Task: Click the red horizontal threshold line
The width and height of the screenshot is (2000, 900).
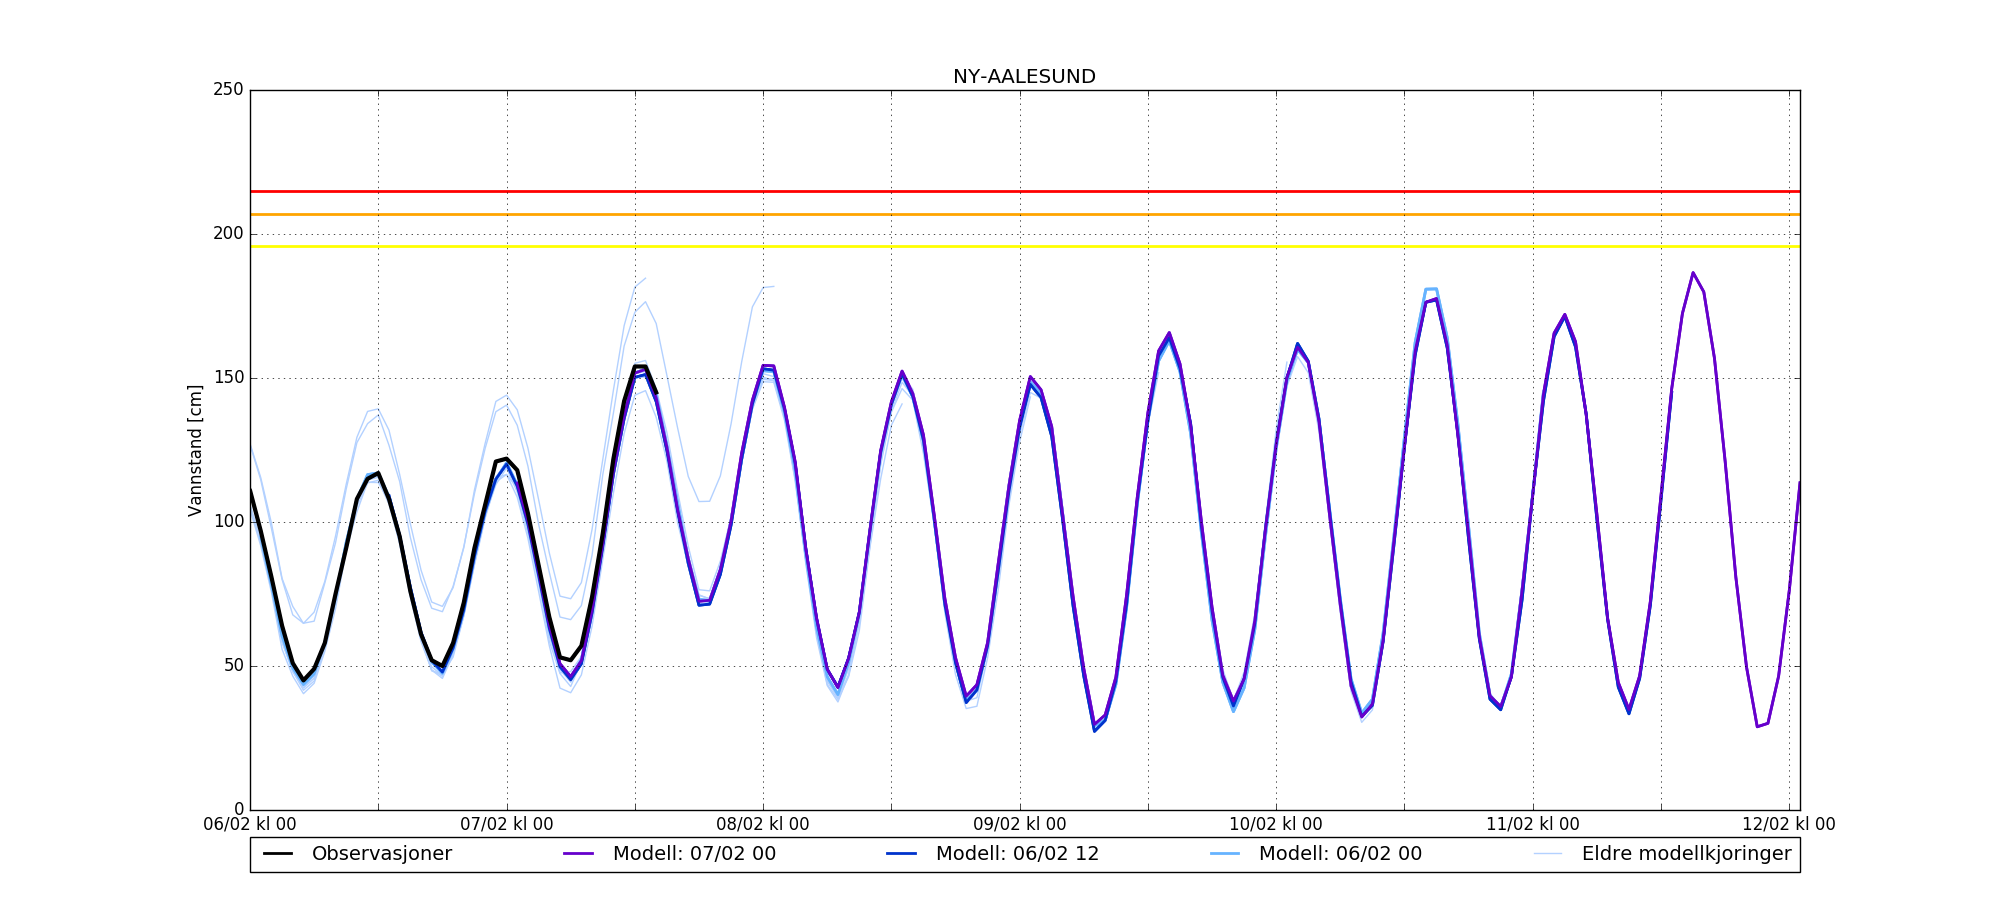Action: (1024, 191)
